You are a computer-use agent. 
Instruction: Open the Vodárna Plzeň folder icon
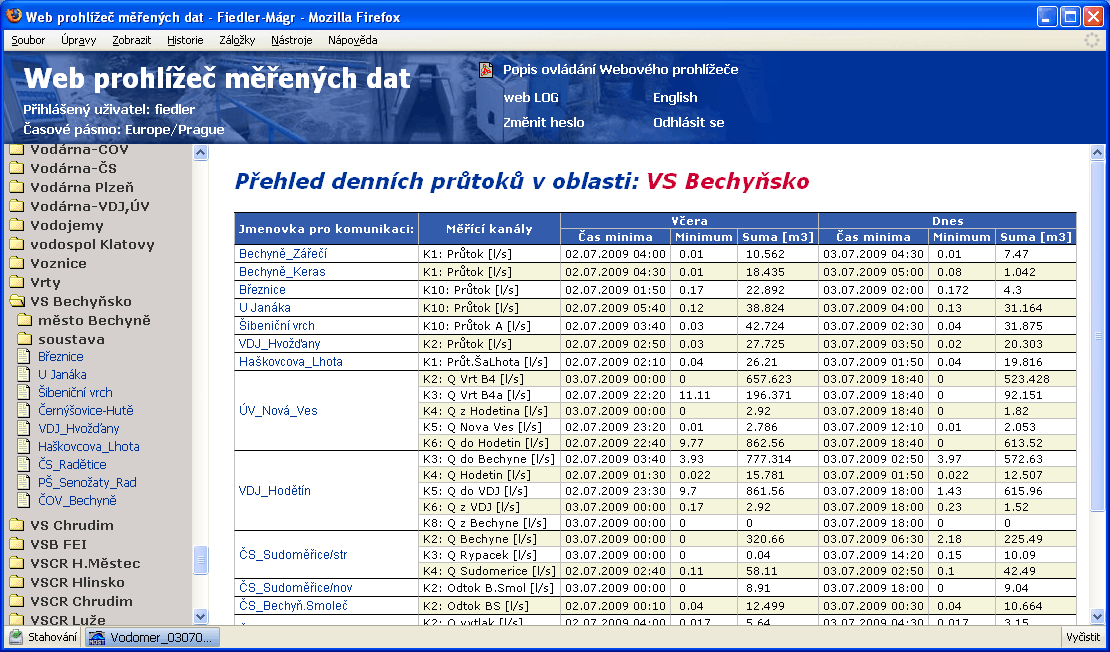coord(17,188)
